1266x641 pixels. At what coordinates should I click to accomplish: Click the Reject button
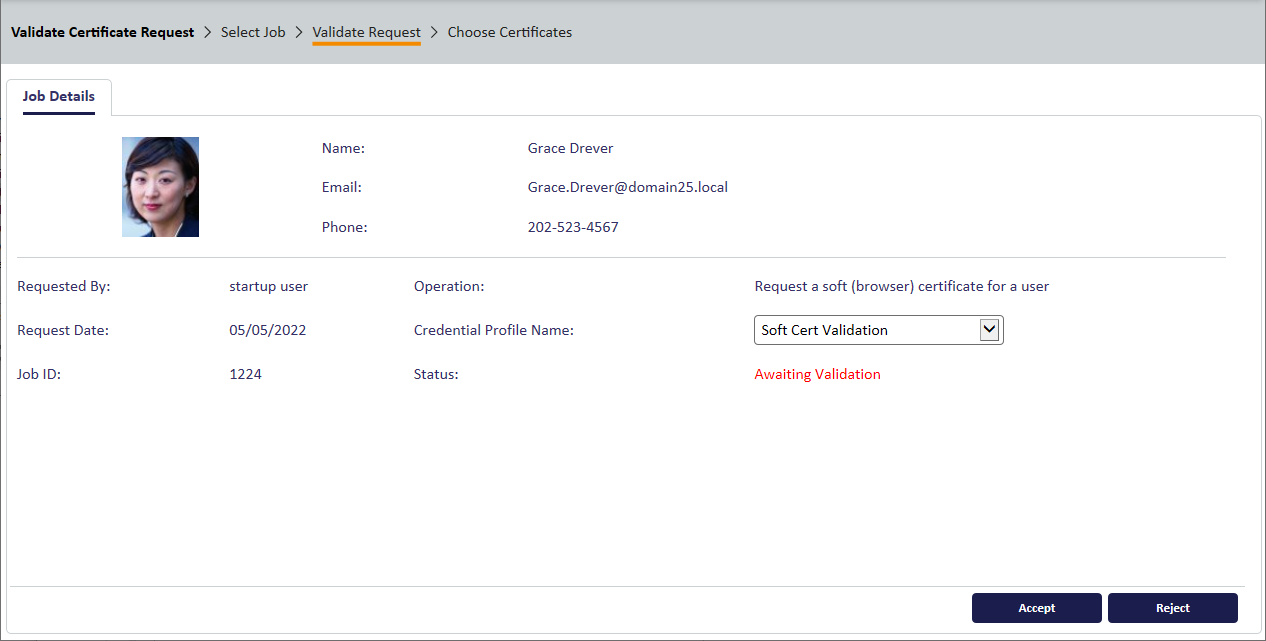click(x=1172, y=608)
